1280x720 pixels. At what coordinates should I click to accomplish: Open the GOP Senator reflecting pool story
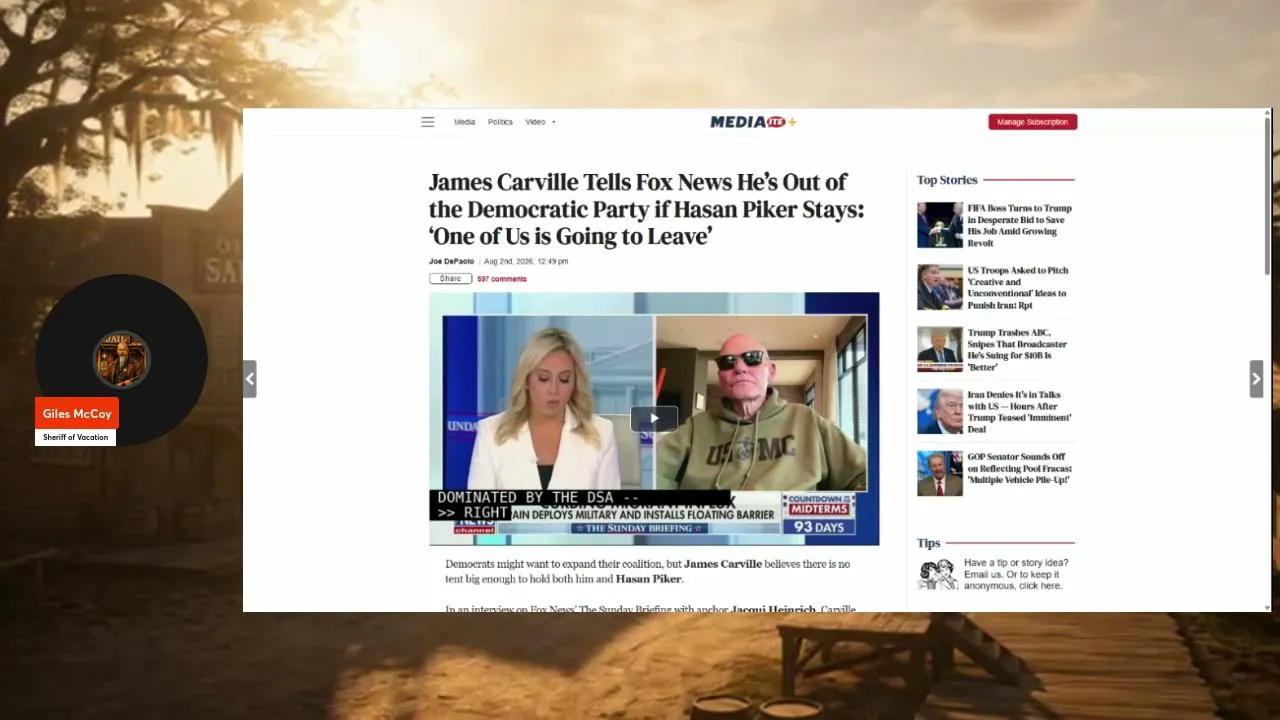coord(1019,468)
